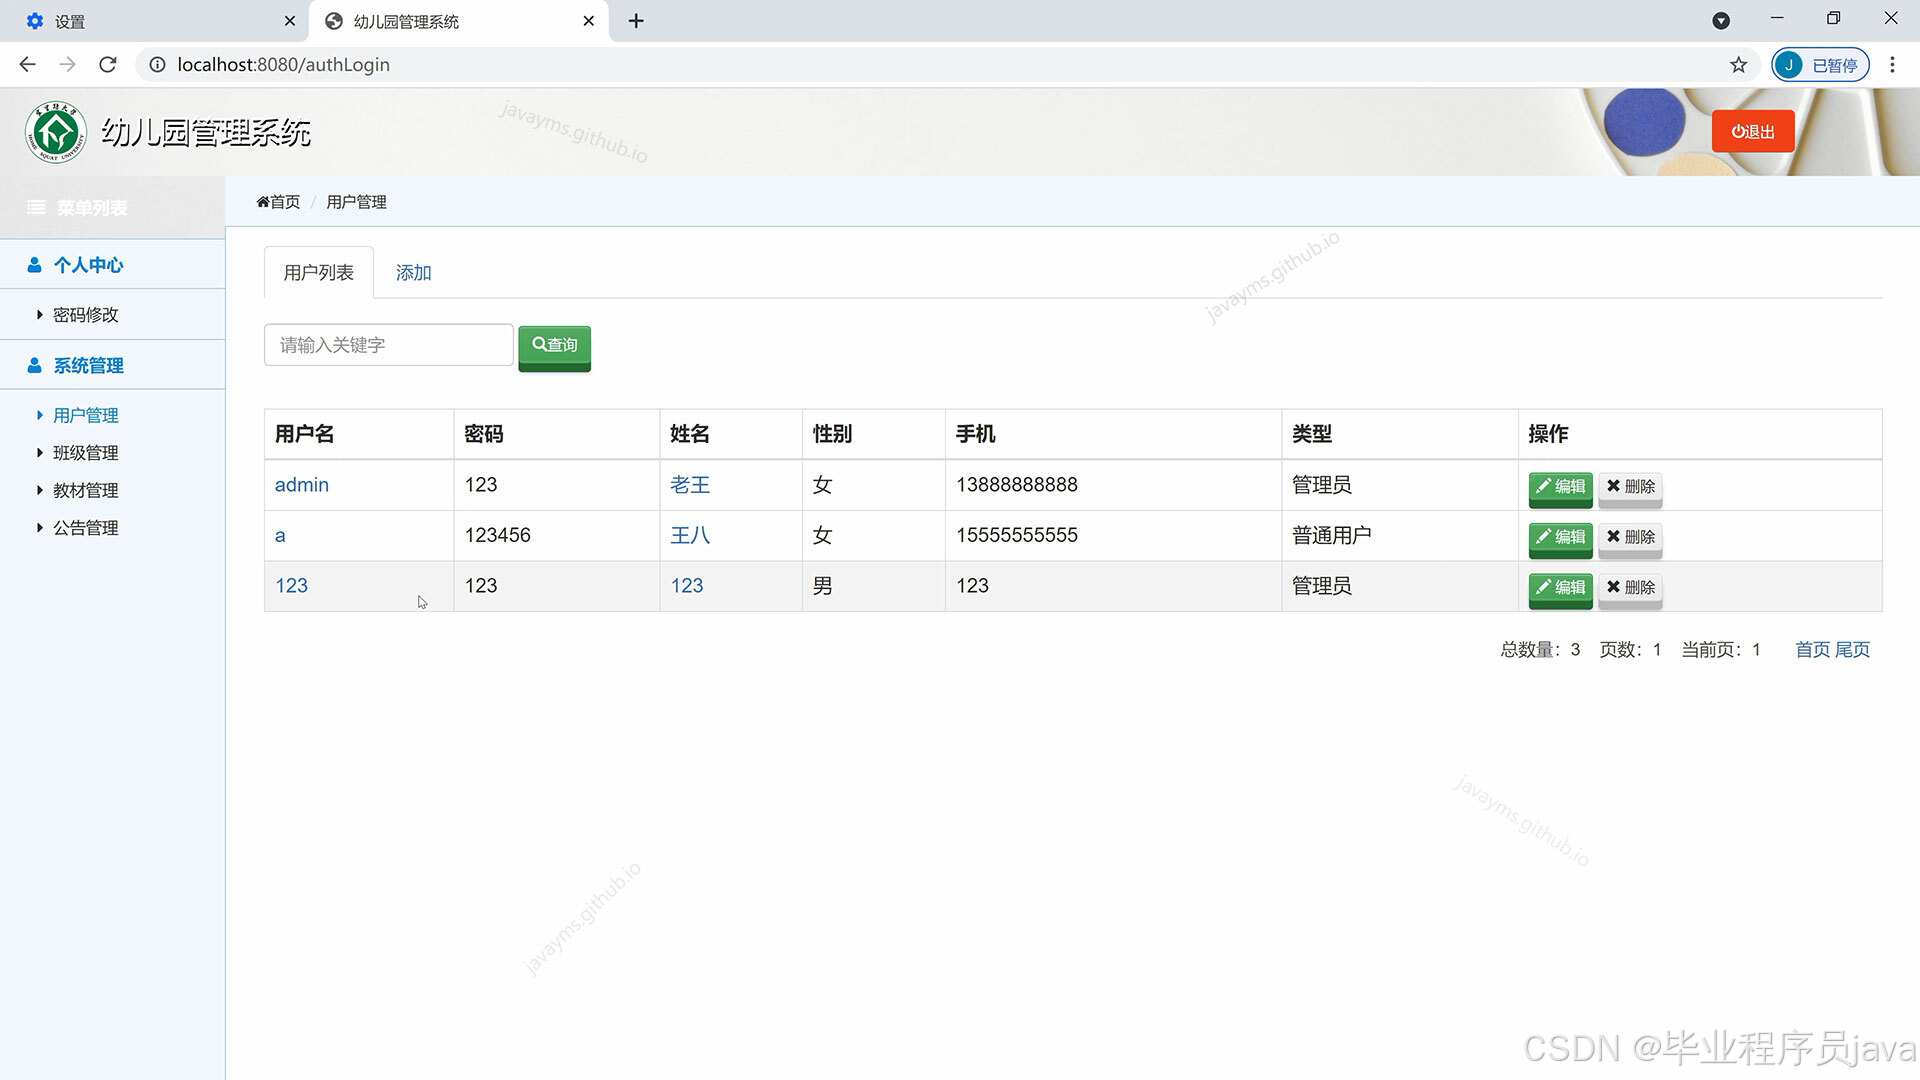
Task: Click the name link 123 in 姓名 column
Action: (687, 586)
